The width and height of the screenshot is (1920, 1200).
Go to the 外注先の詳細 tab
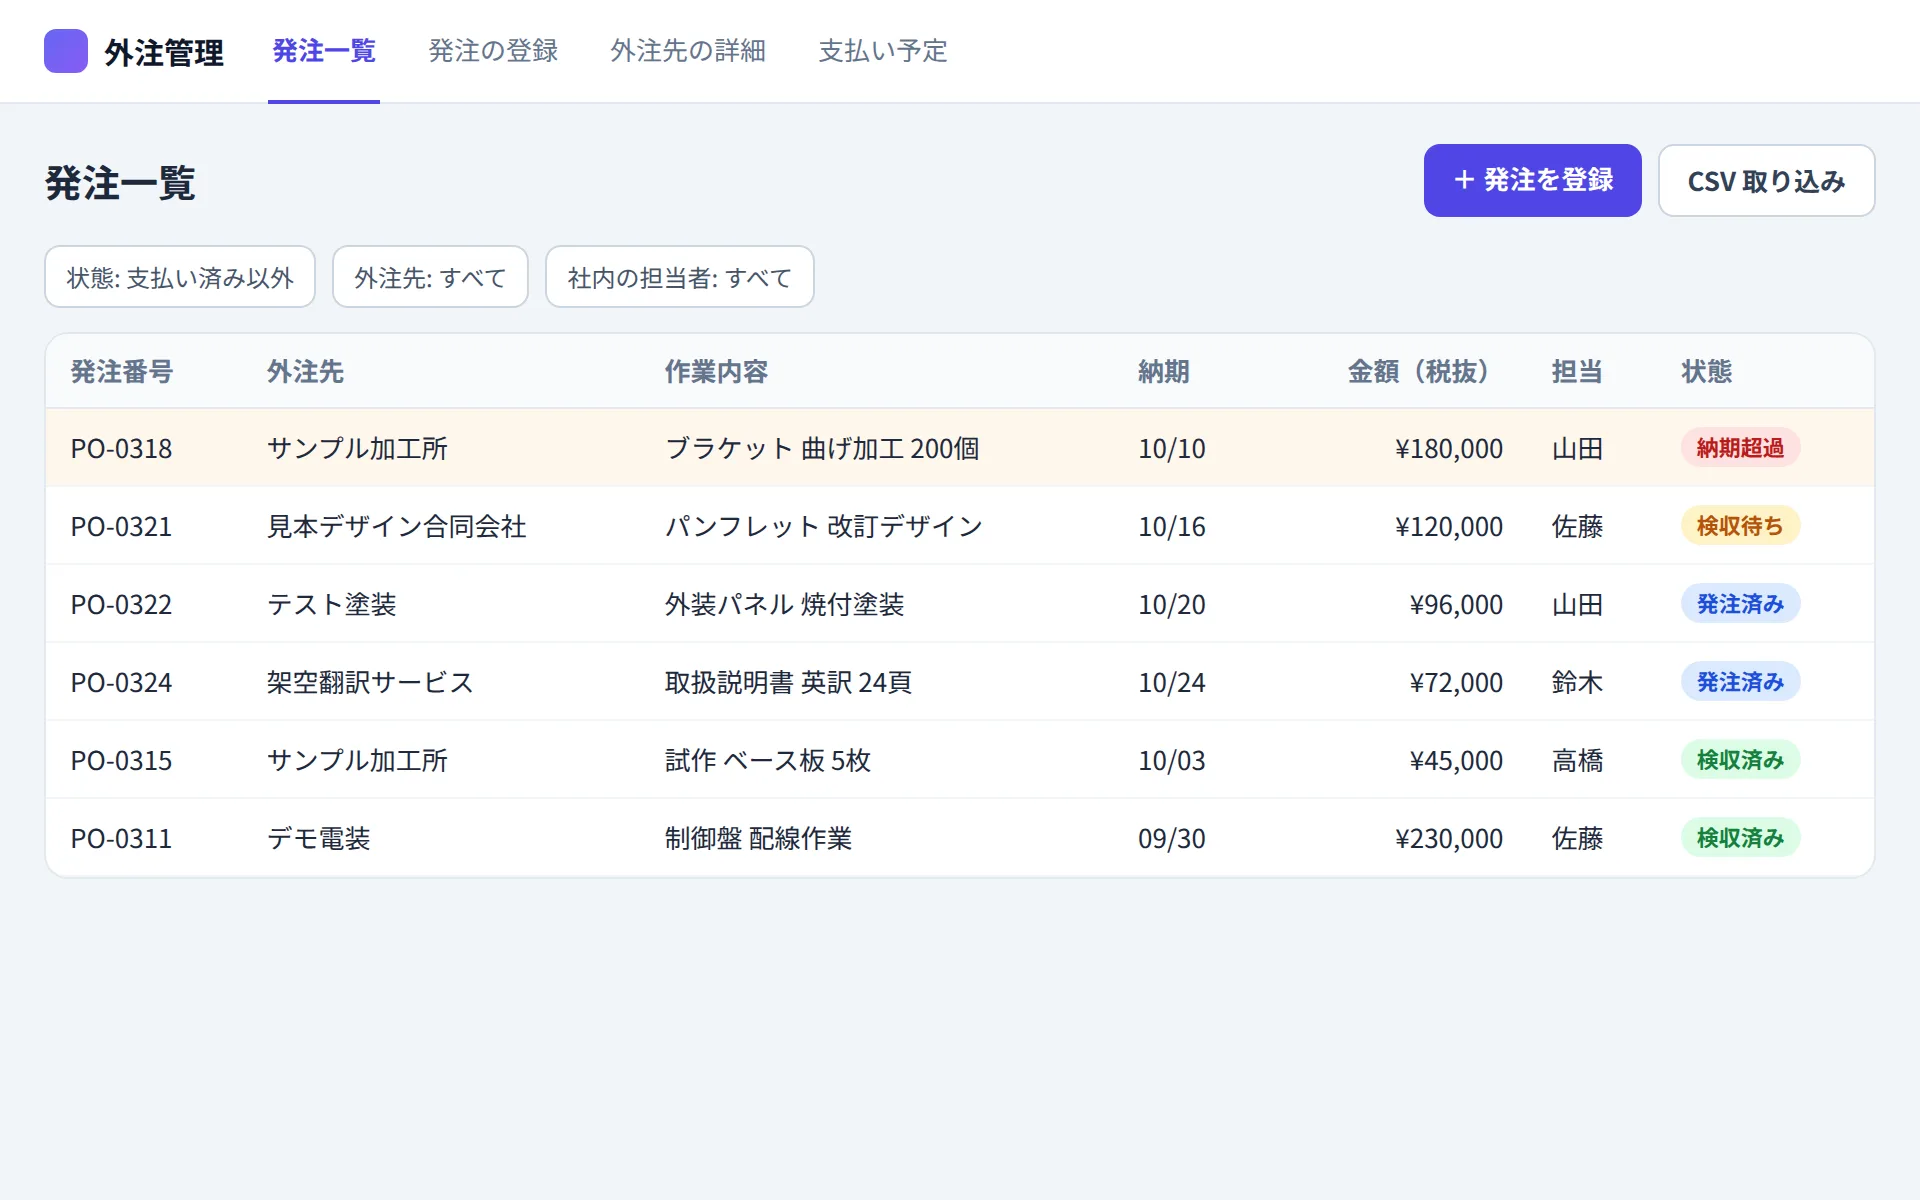tap(688, 51)
